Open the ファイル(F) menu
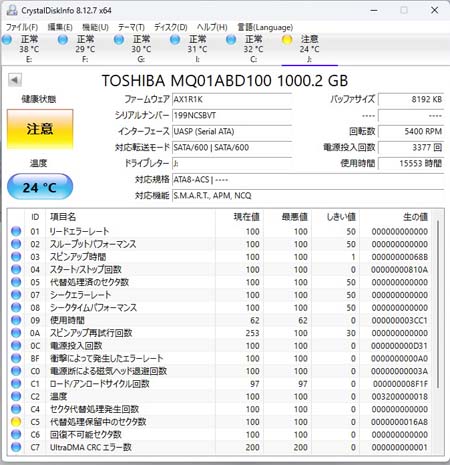Image resolution: width=450 pixels, height=465 pixels. pyautogui.click(x=22, y=27)
